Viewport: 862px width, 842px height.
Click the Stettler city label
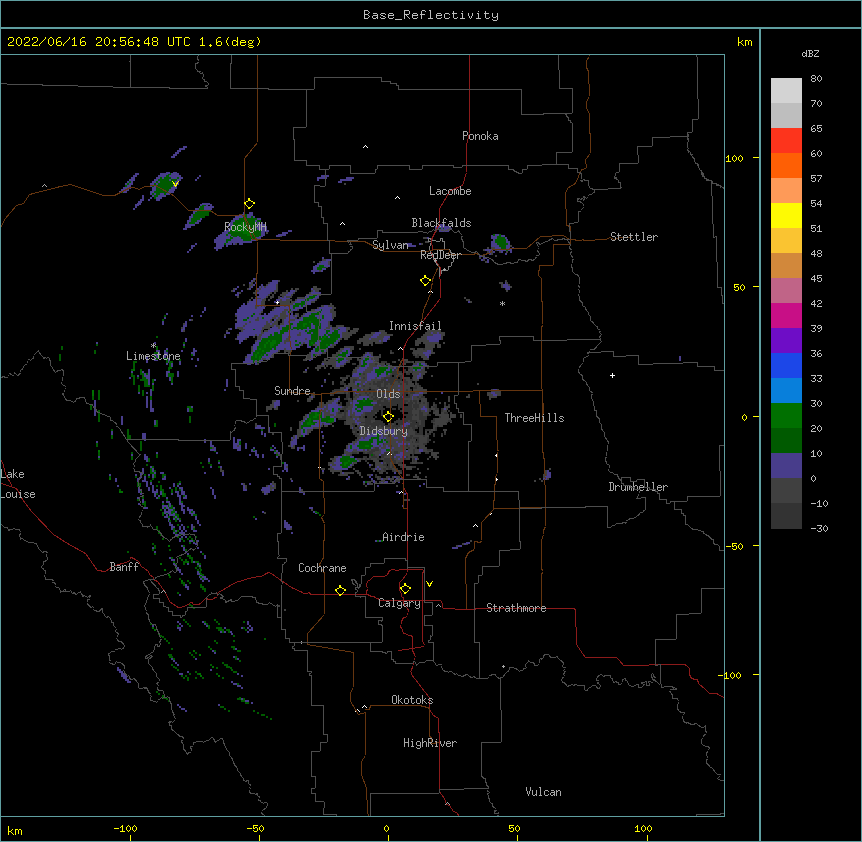(634, 237)
